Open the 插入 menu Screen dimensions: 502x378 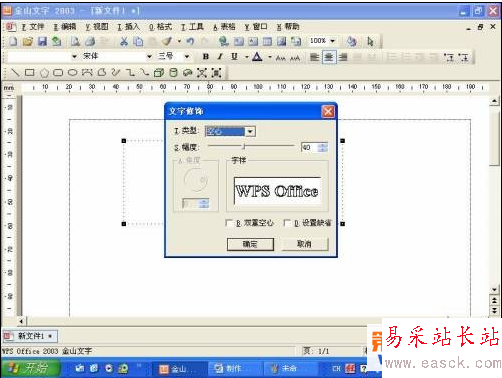click(128, 27)
